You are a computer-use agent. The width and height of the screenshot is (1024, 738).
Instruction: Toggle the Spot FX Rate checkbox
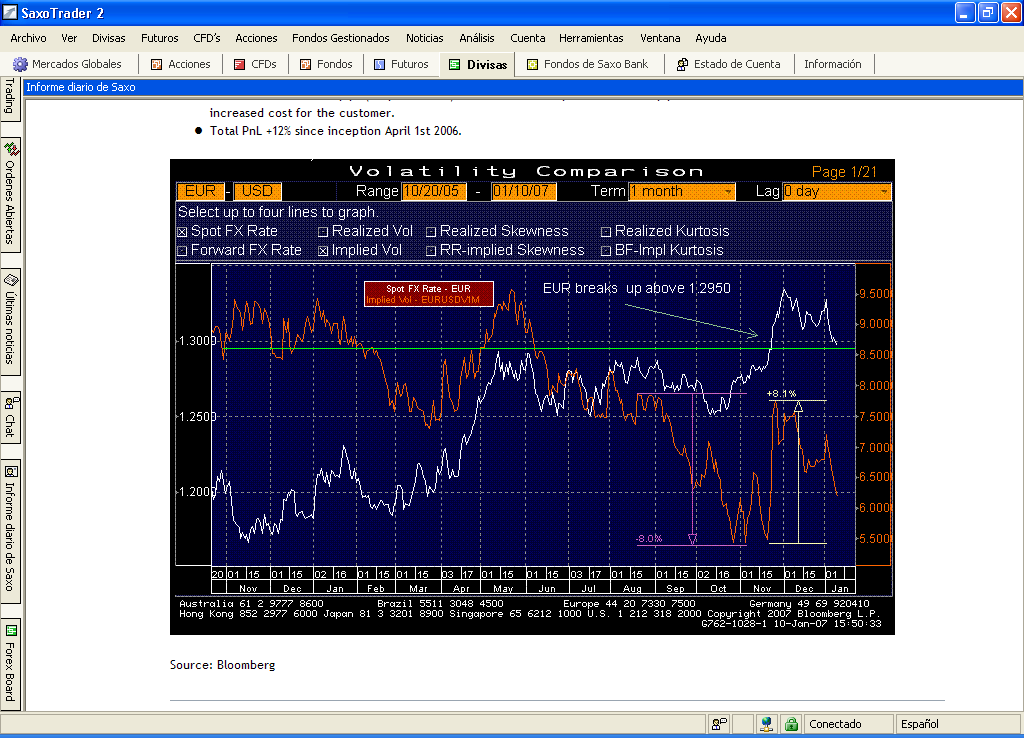[182, 232]
